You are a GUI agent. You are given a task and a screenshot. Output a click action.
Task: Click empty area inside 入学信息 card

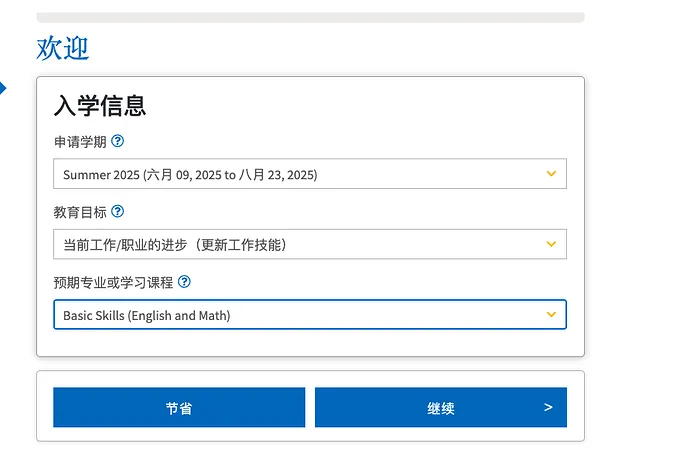coord(400,110)
